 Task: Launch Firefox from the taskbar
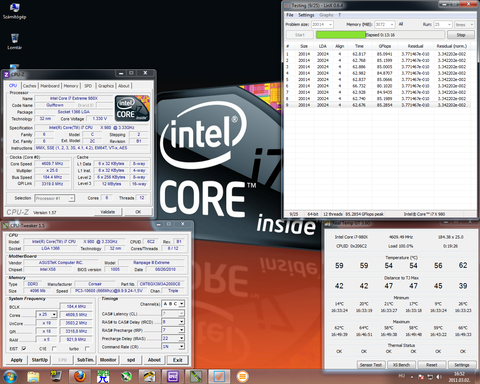click(x=79, y=377)
